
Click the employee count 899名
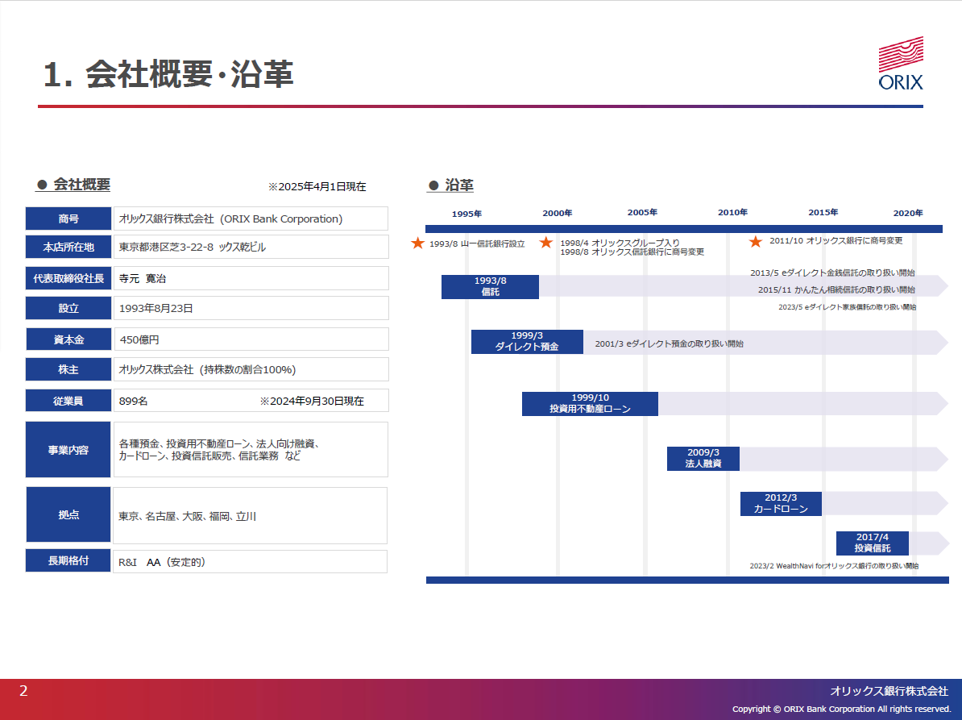tap(133, 401)
